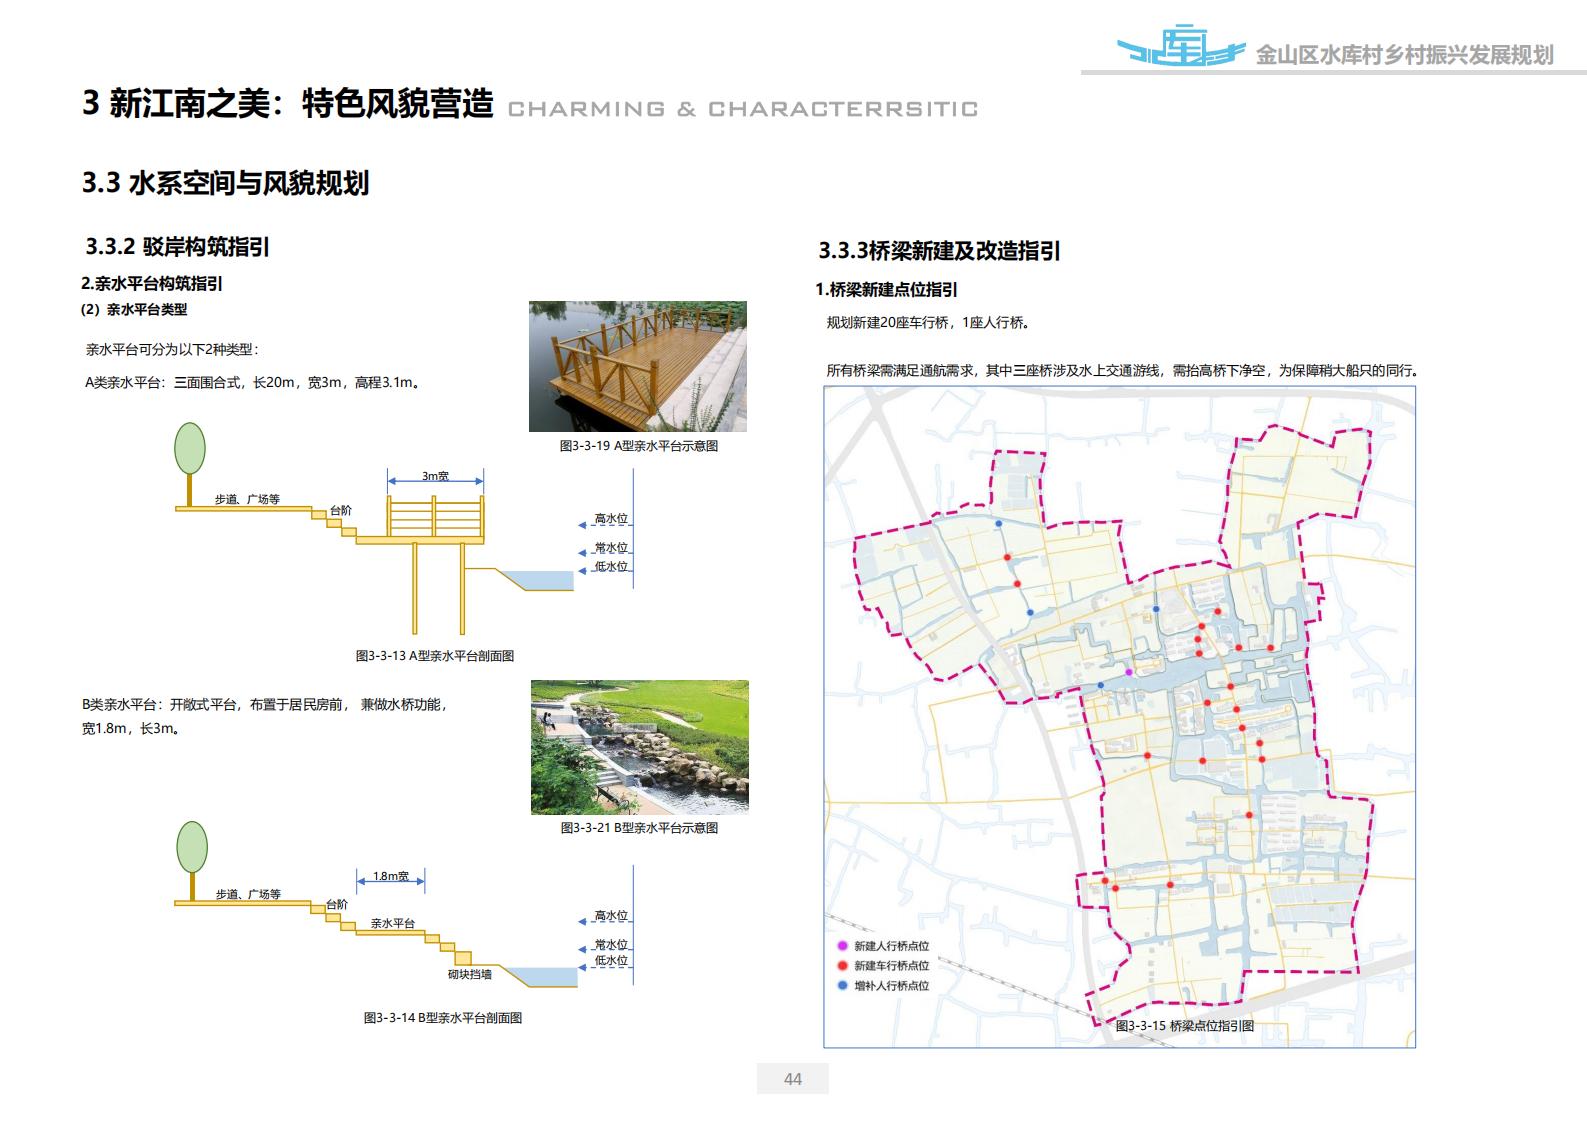1587x1123 pixels.
Task: Click 低水位 label in A型 diagram
Action: 611,566
